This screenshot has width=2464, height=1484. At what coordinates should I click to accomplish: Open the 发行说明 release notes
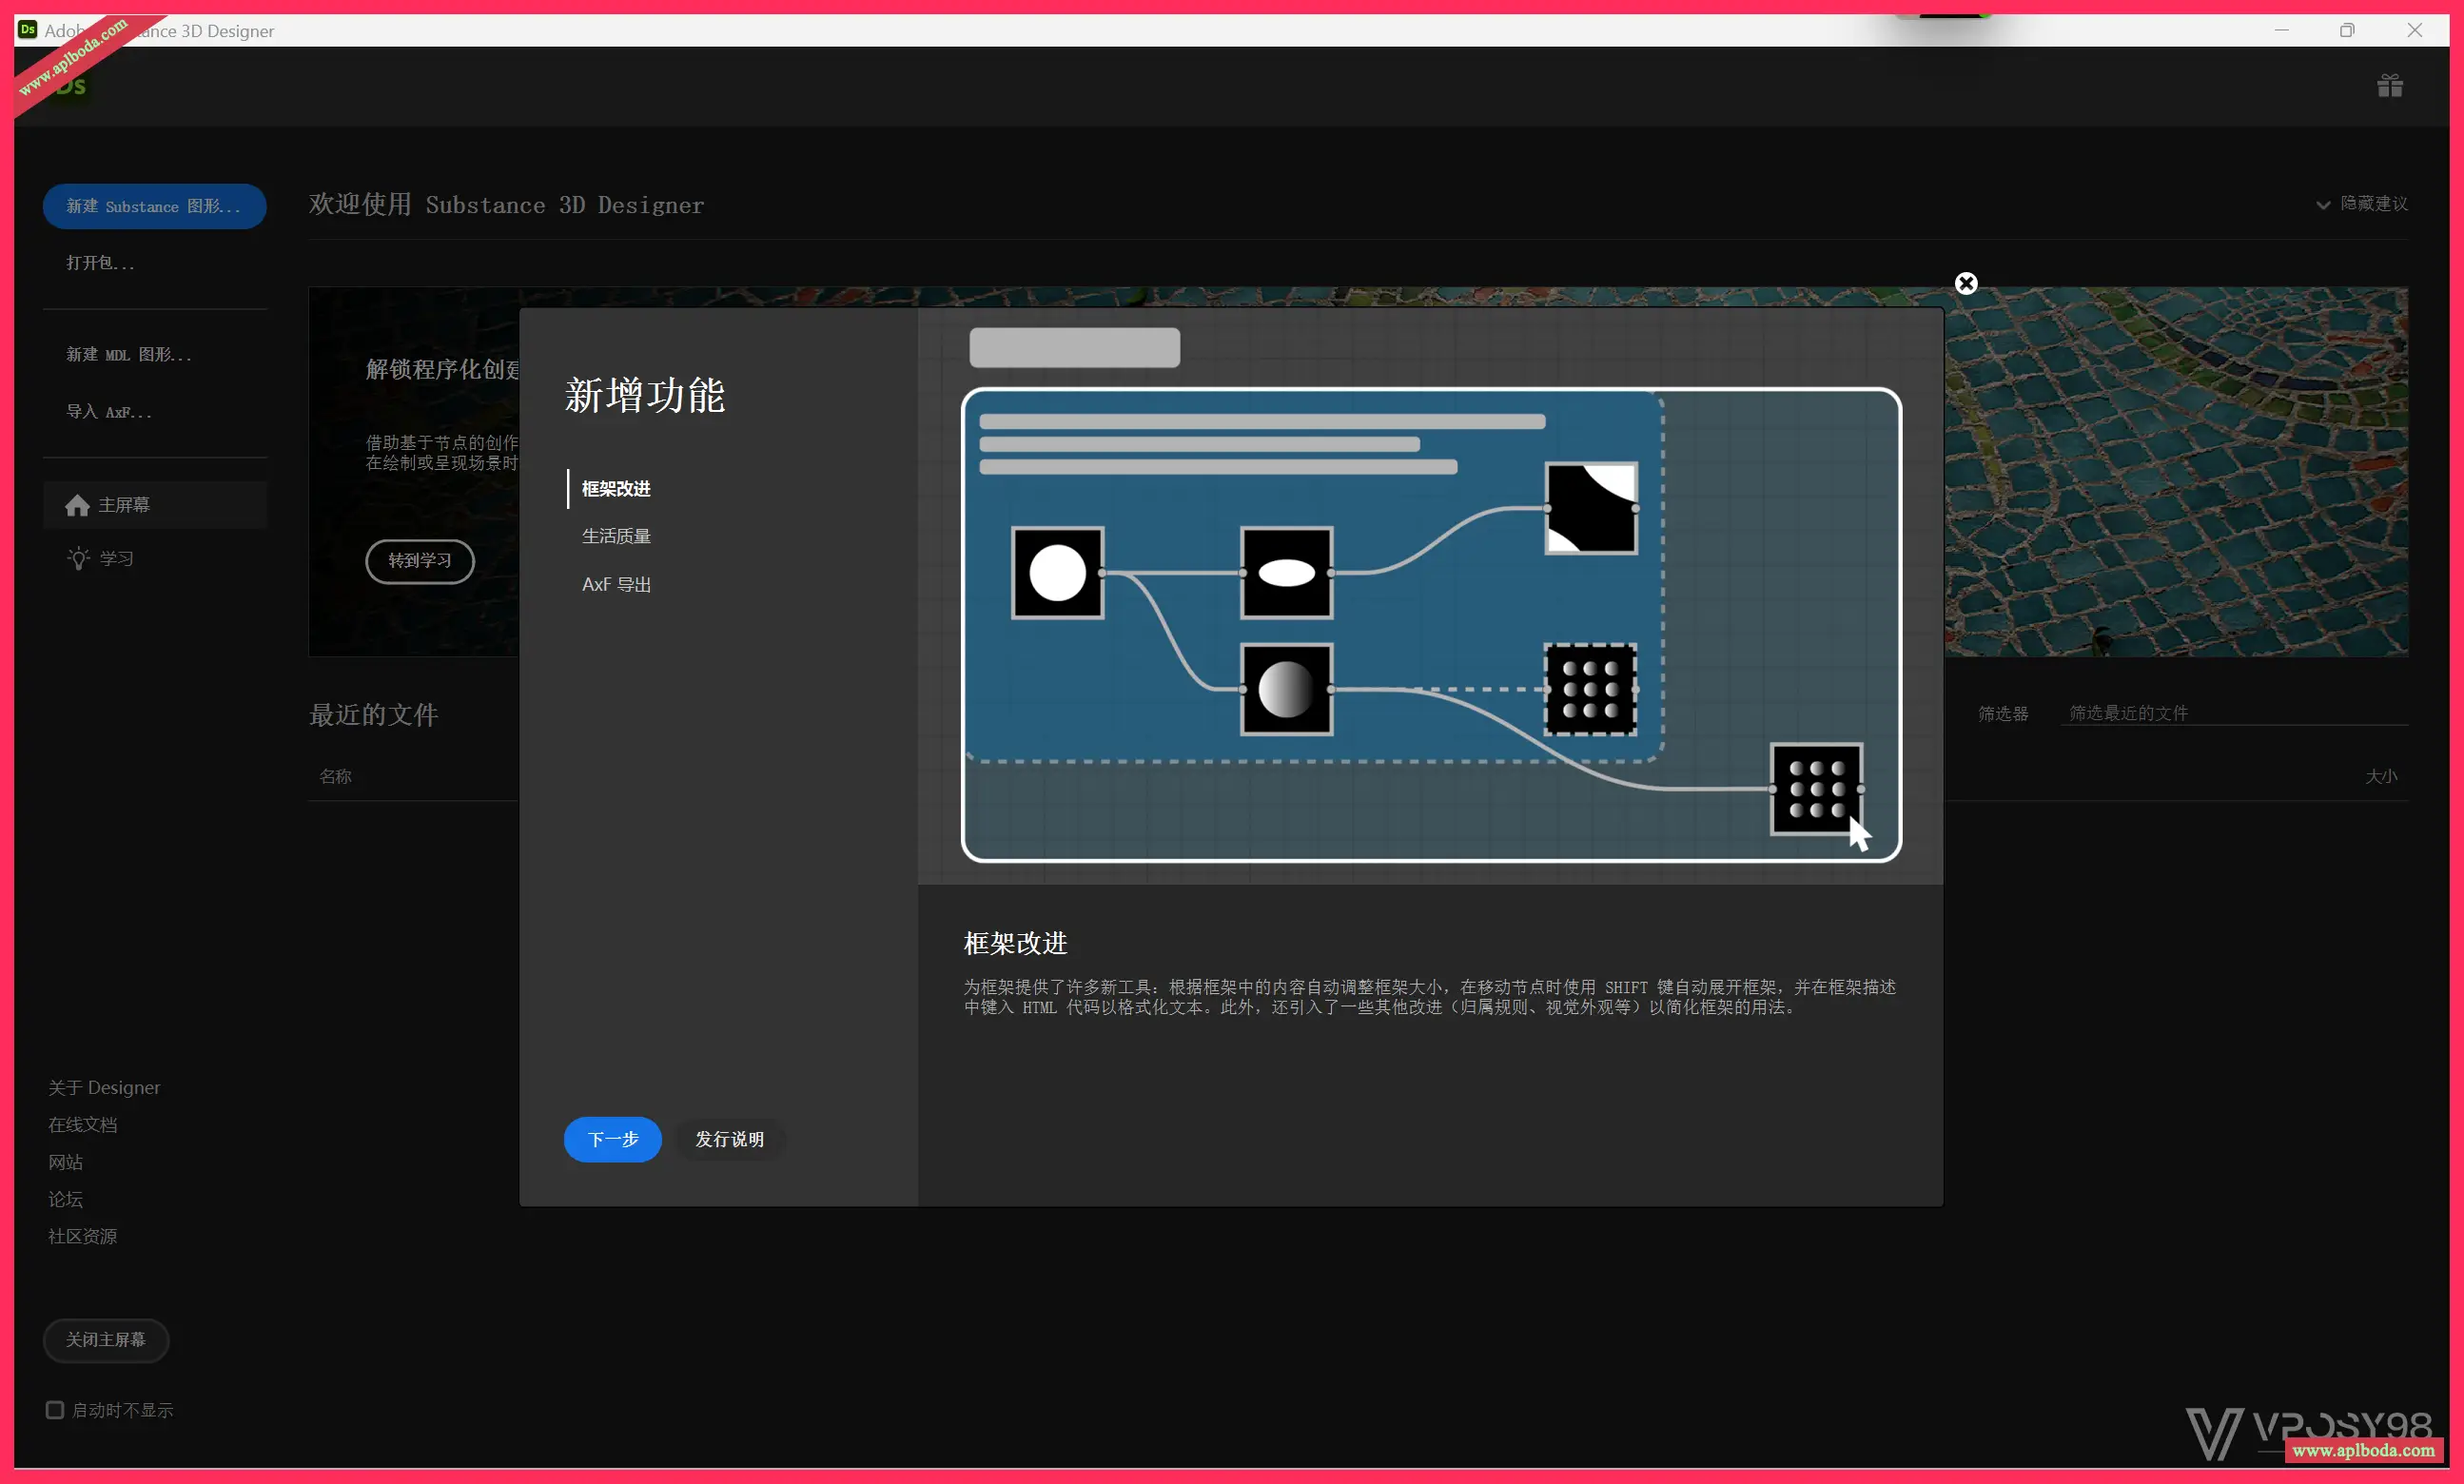coord(729,1140)
